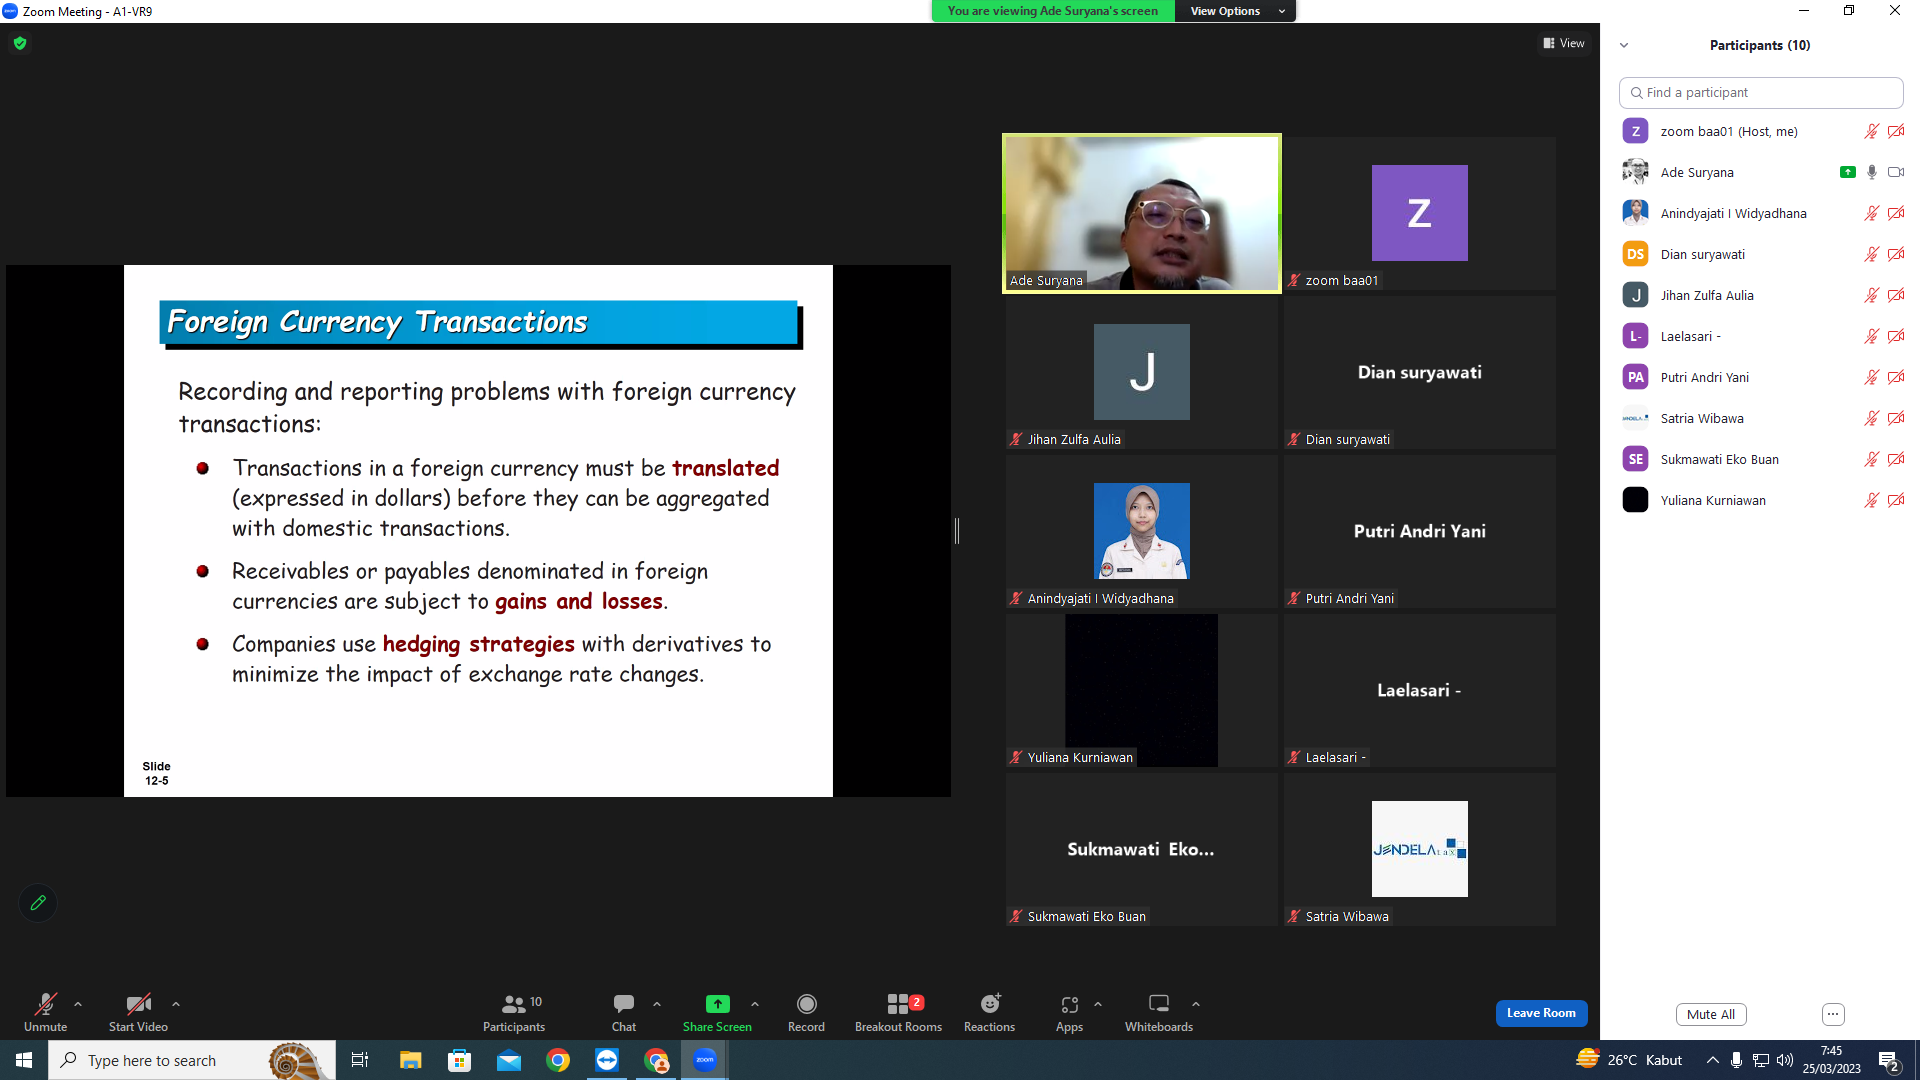Click the Windows taskbar search box

pyautogui.click(x=192, y=1060)
